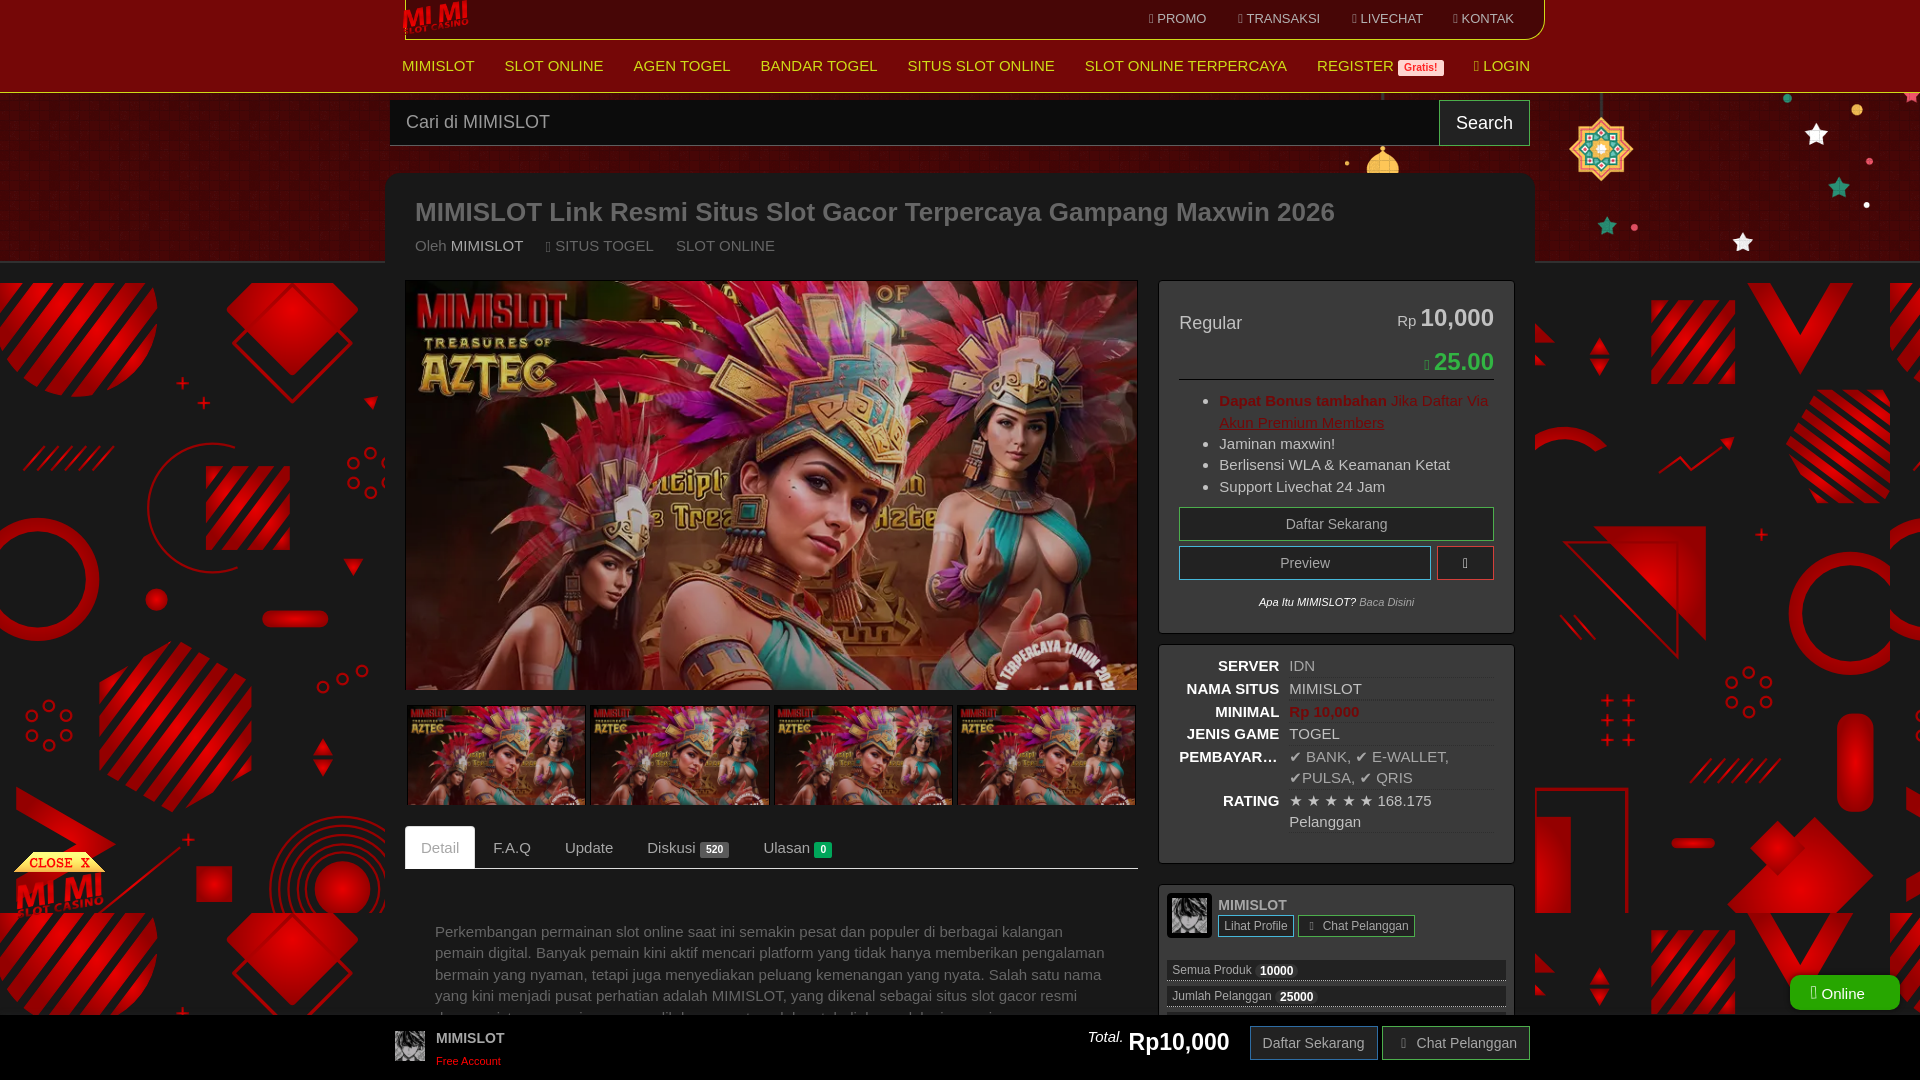Focus the Cari di MIMISLOT search field
1920x1080 pixels.
pyautogui.click(x=914, y=122)
